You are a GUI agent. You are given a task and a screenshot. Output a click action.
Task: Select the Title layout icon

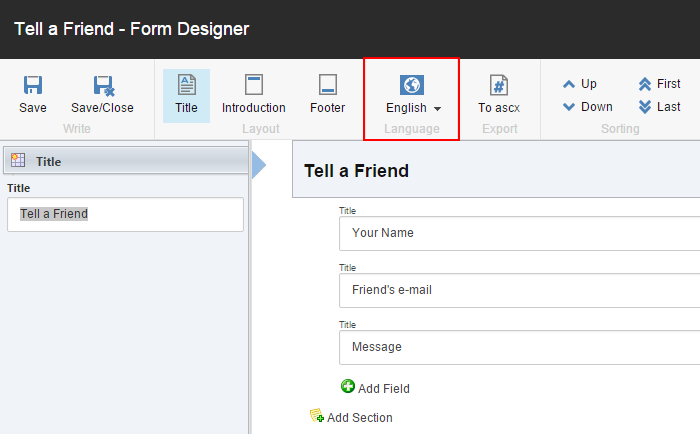pyautogui.click(x=186, y=85)
